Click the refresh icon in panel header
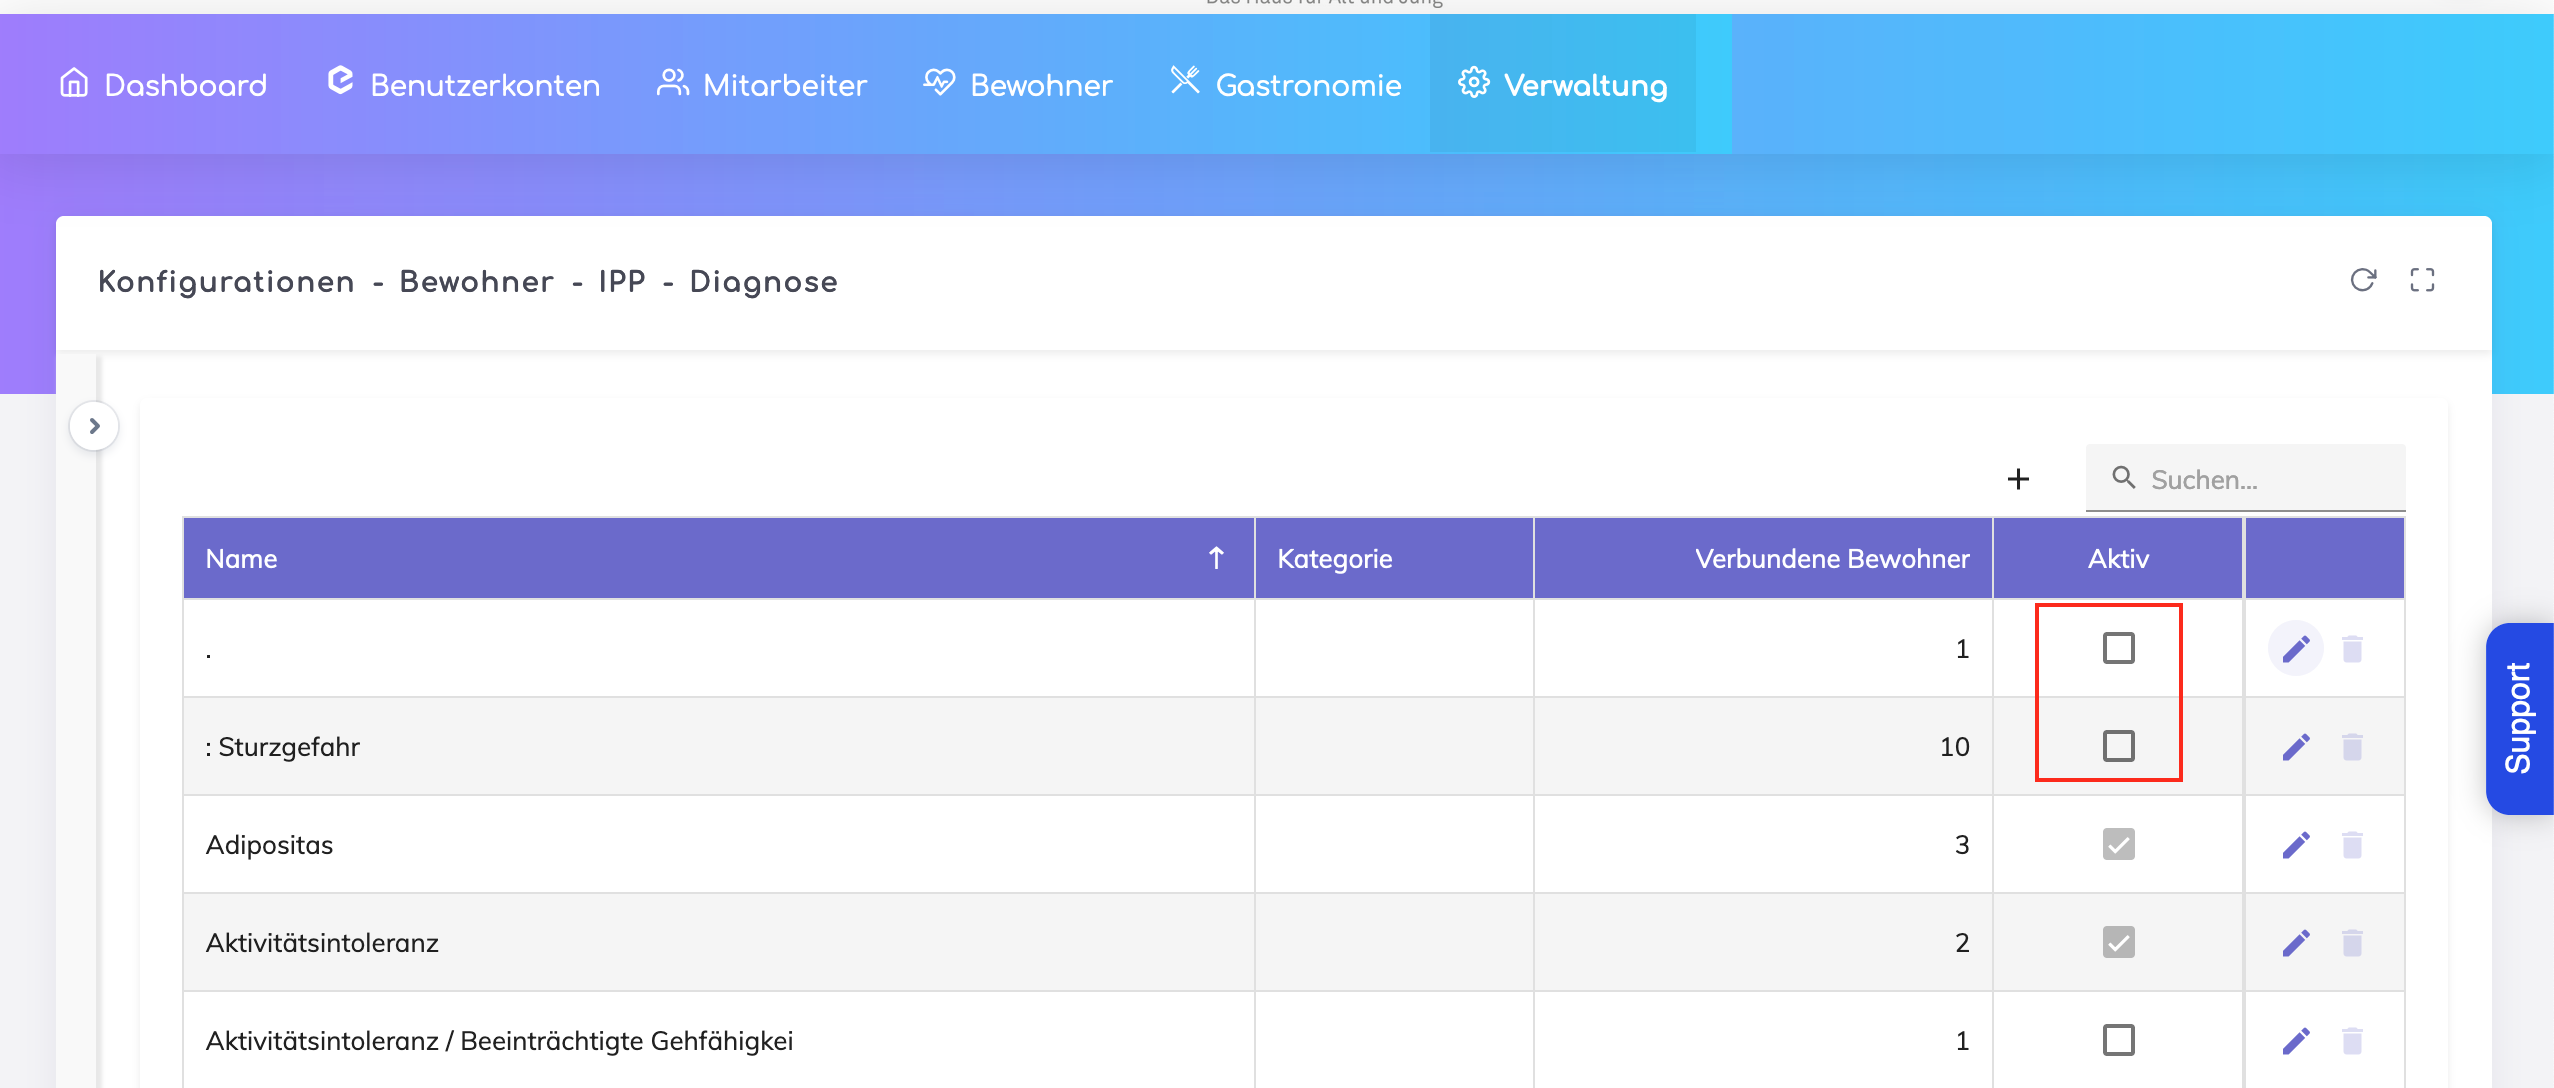2554x1088 pixels. click(2362, 280)
